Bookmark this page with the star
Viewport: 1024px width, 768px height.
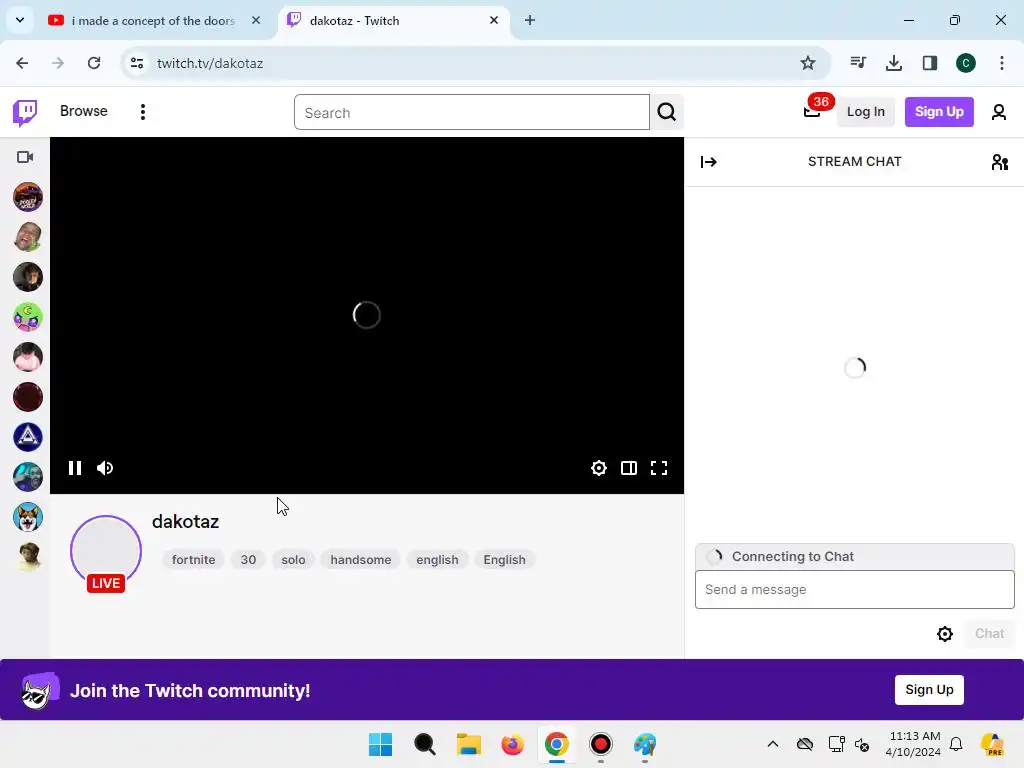pyautogui.click(x=808, y=63)
